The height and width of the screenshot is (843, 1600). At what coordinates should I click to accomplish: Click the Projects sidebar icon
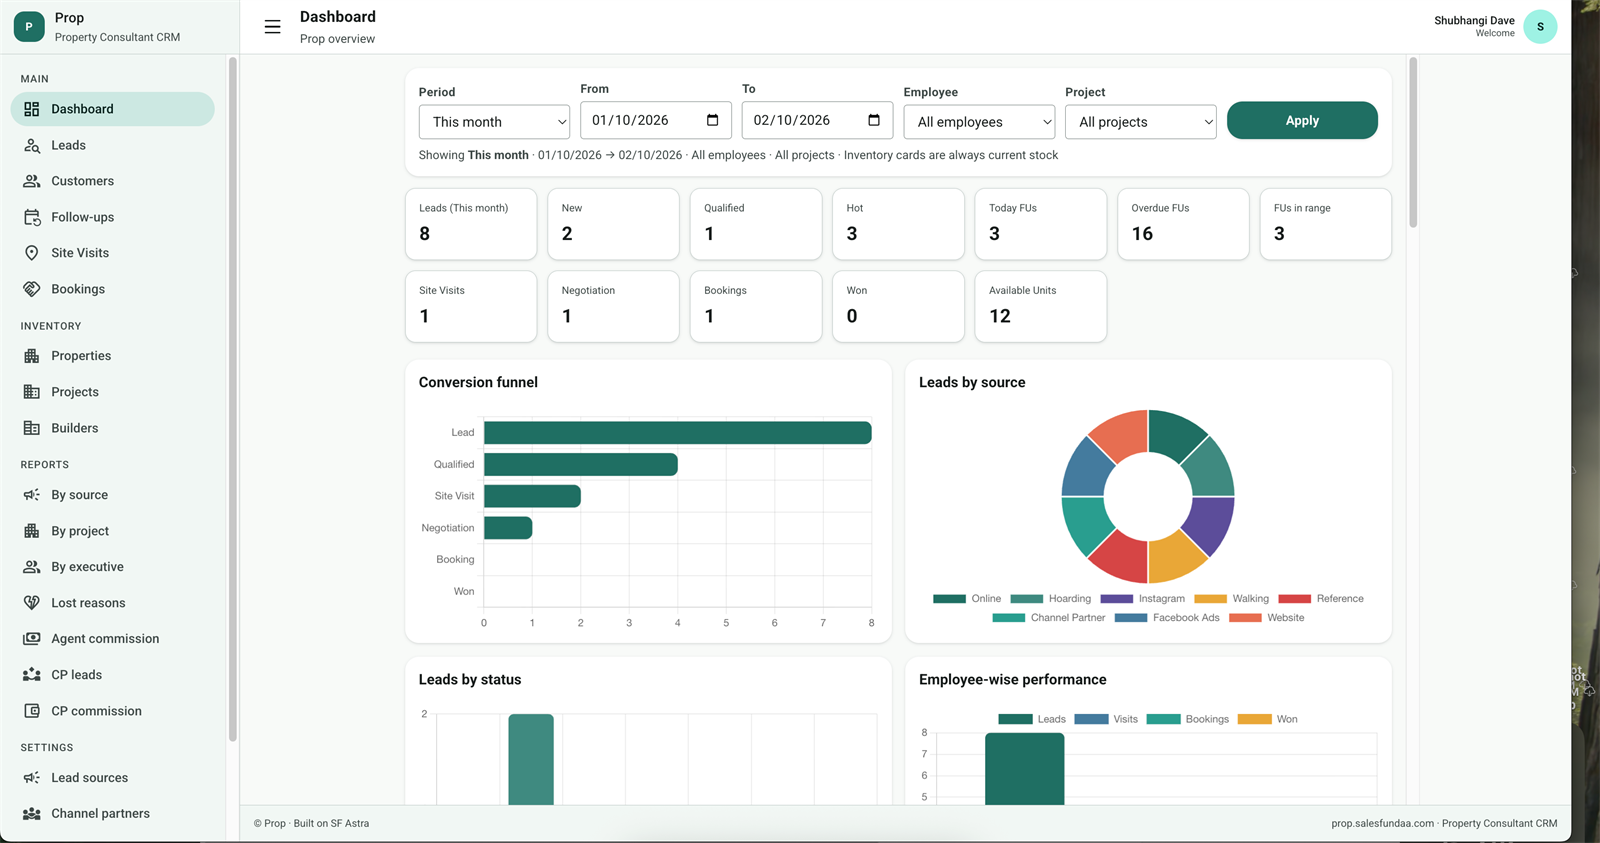tap(32, 392)
